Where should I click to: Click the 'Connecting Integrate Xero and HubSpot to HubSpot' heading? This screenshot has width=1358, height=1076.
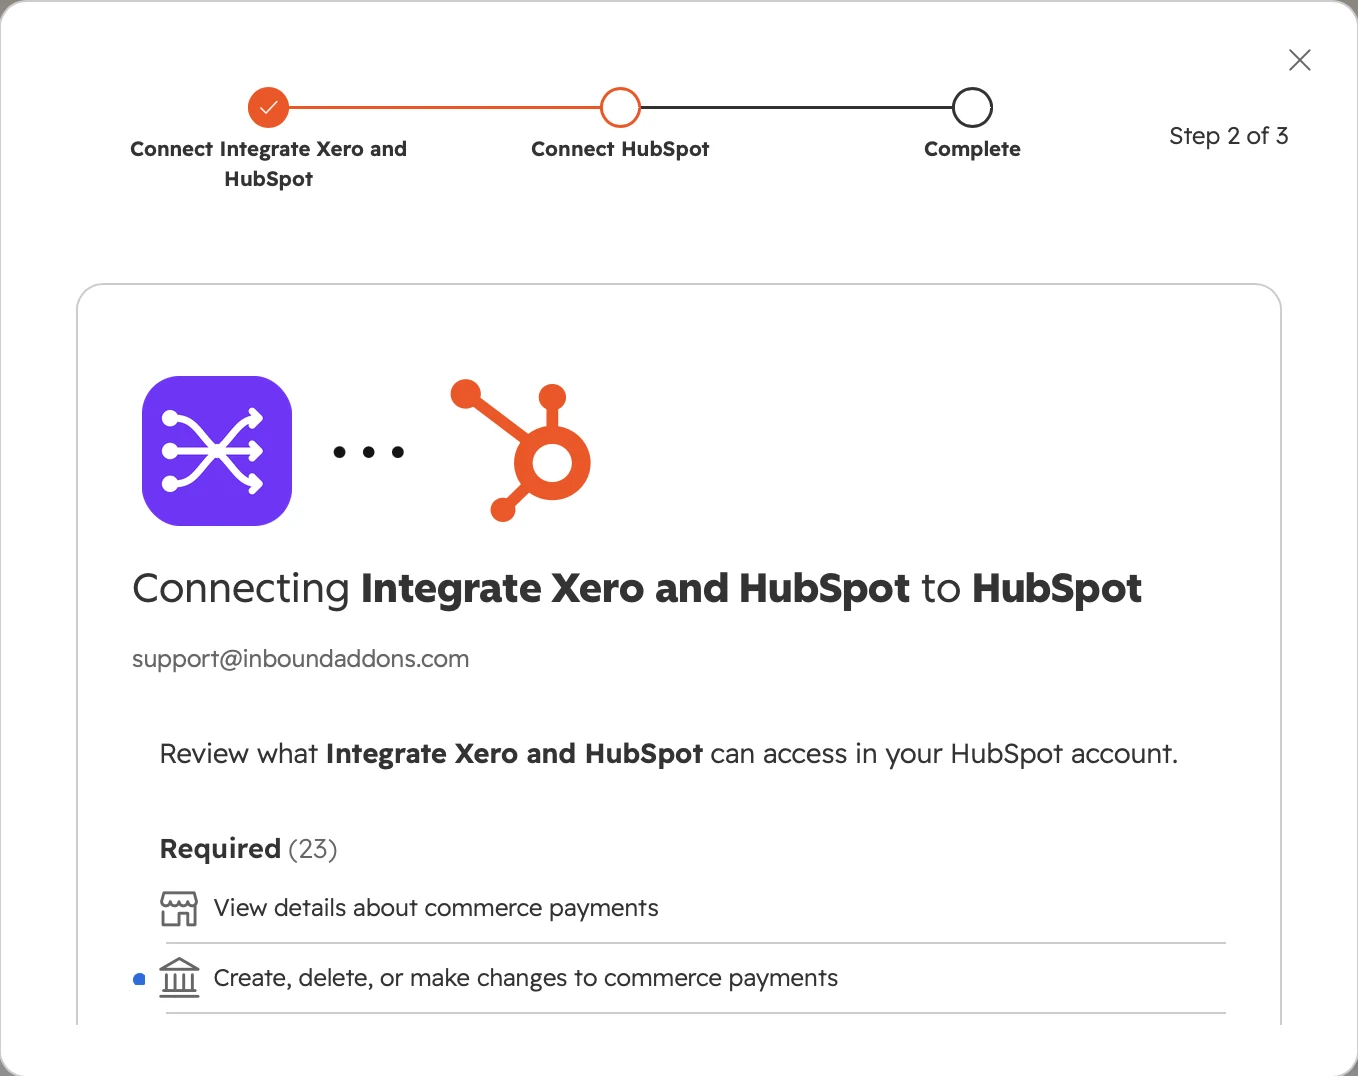(x=637, y=589)
